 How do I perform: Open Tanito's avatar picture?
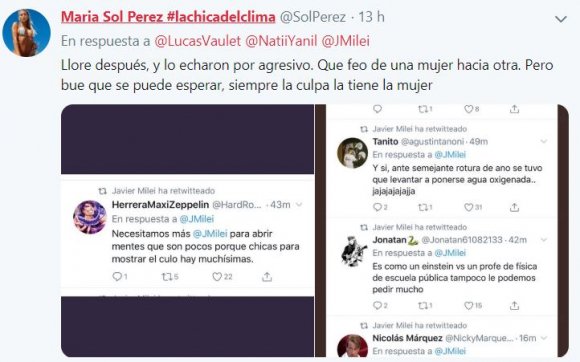(x=353, y=153)
